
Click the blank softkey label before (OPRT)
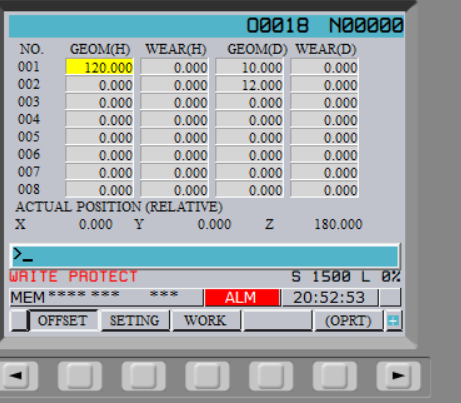(277, 321)
